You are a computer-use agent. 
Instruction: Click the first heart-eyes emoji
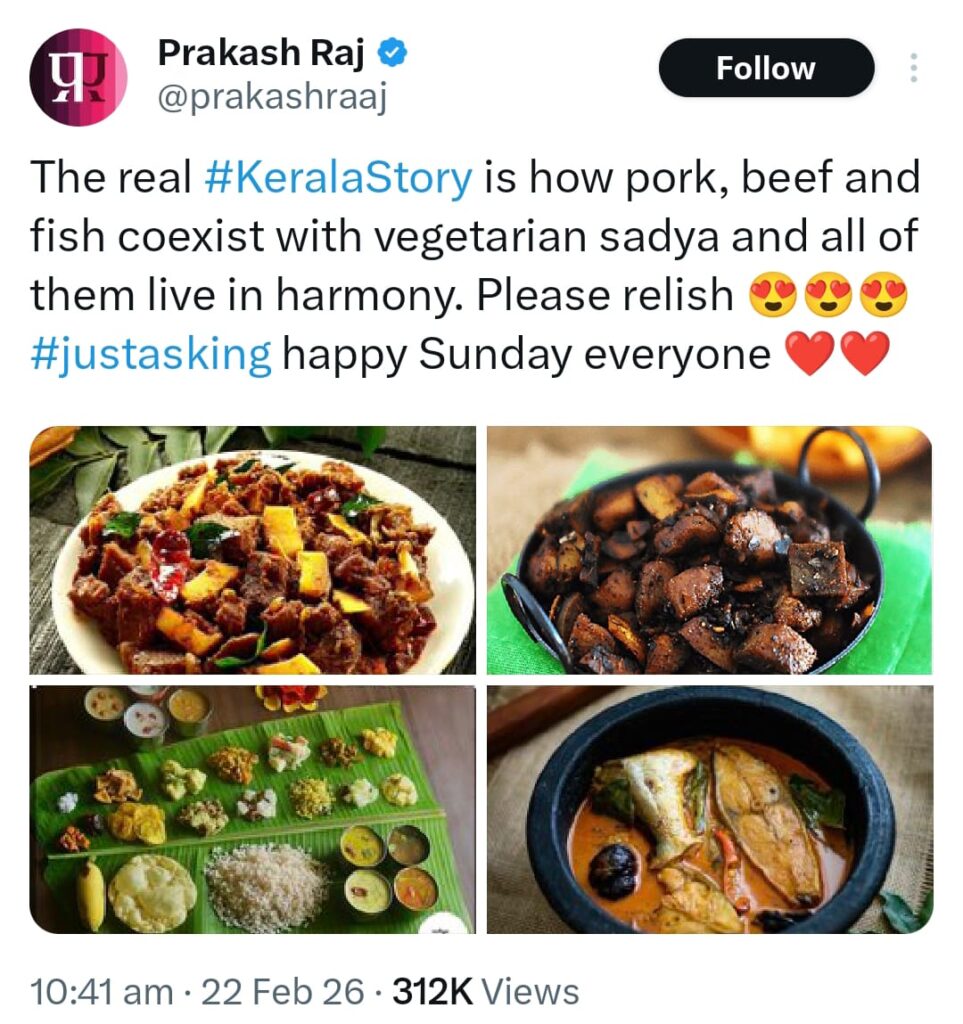coord(772,296)
